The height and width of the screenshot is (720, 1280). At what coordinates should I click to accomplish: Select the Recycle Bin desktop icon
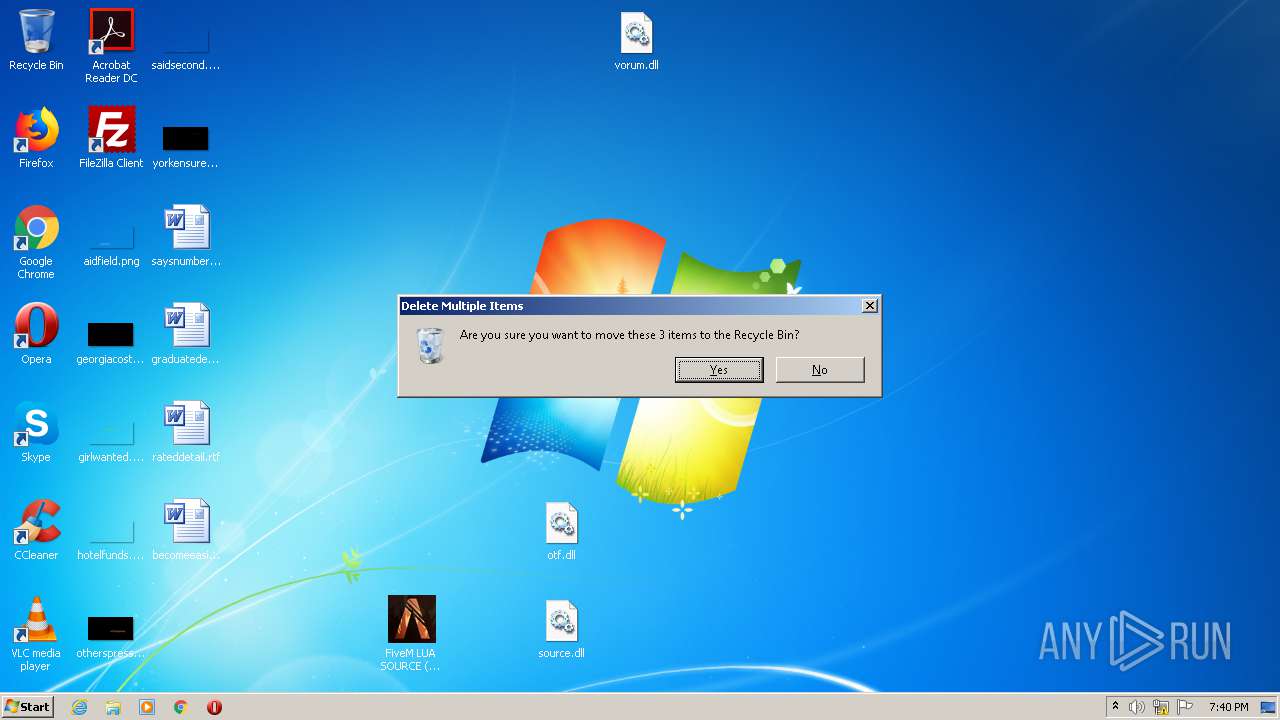[36, 40]
